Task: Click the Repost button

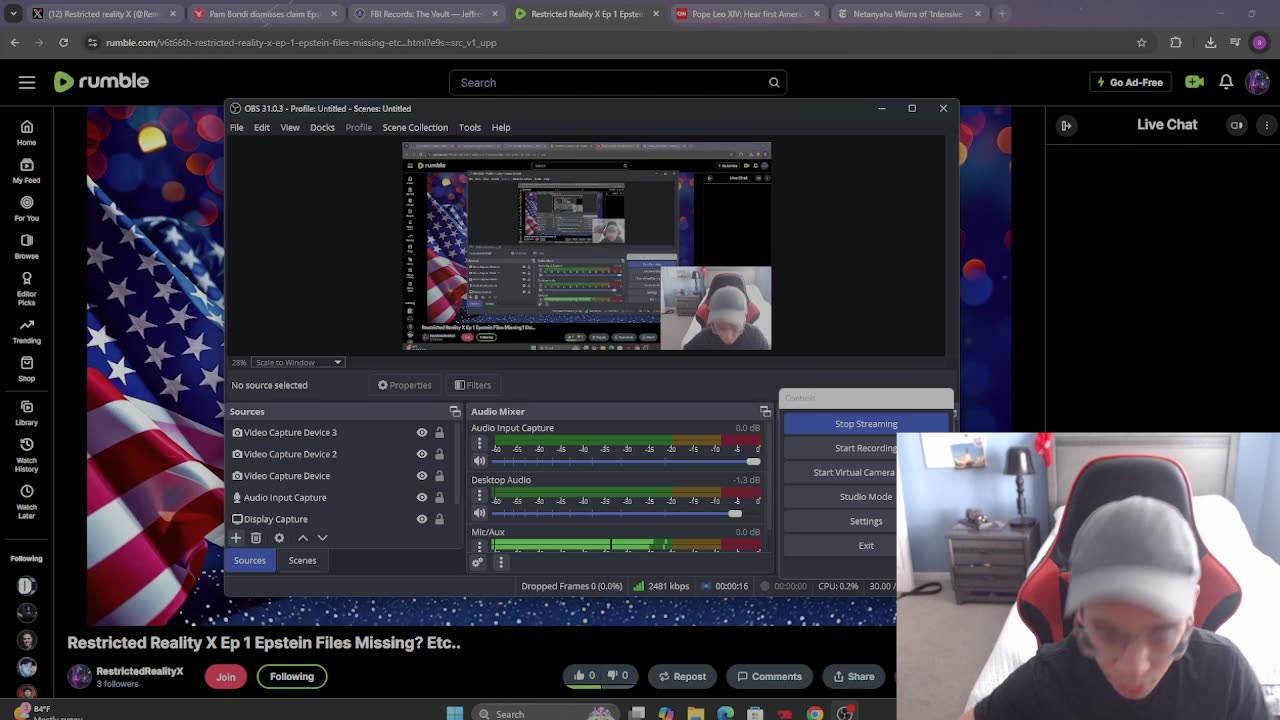Action: [x=682, y=677]
